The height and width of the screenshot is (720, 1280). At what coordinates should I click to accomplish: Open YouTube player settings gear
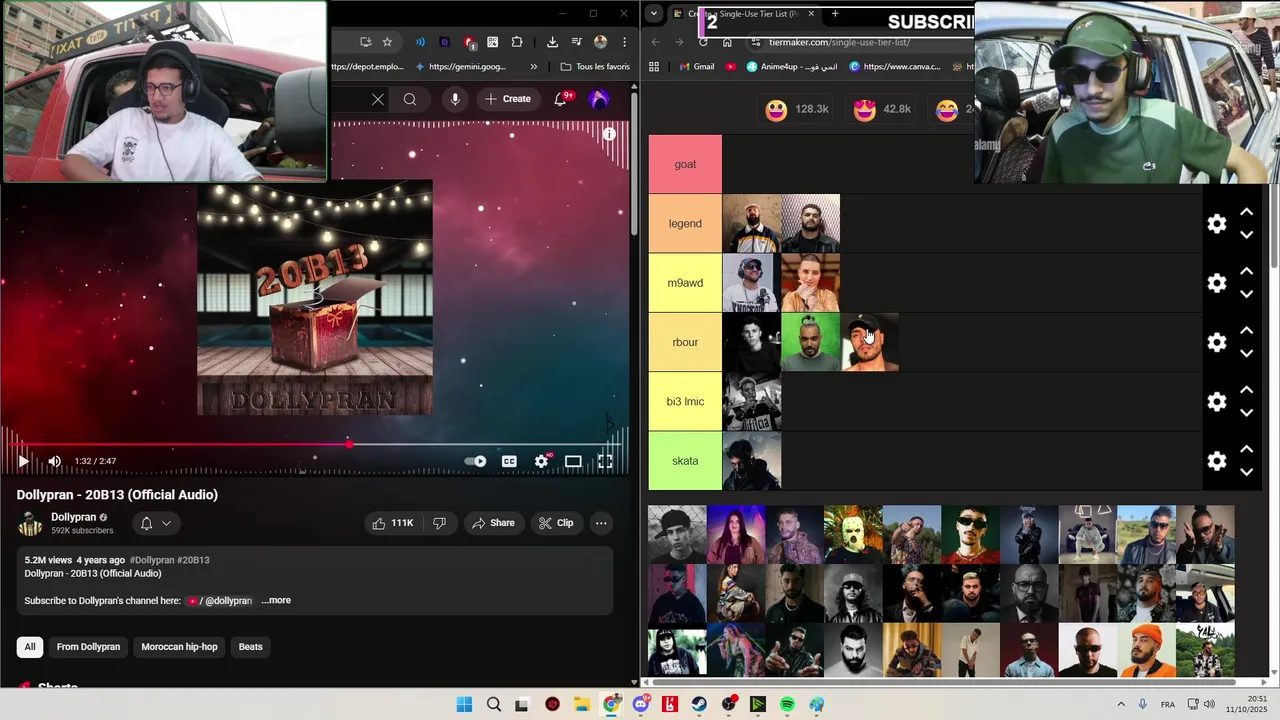click(541, 461)
